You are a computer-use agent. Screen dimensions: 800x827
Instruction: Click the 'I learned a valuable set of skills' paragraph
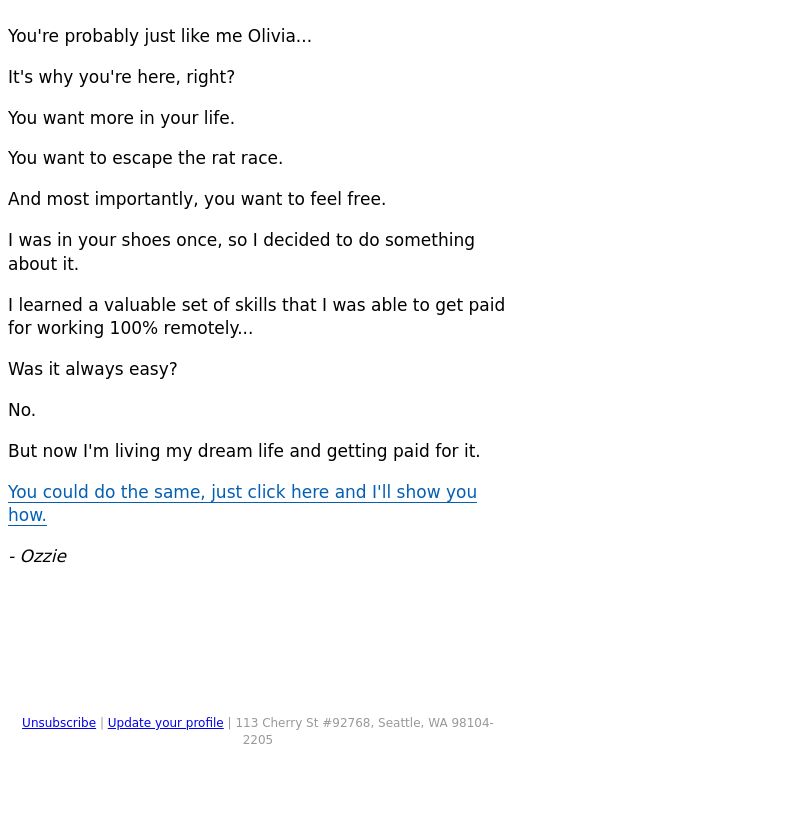tap(256, 316)
